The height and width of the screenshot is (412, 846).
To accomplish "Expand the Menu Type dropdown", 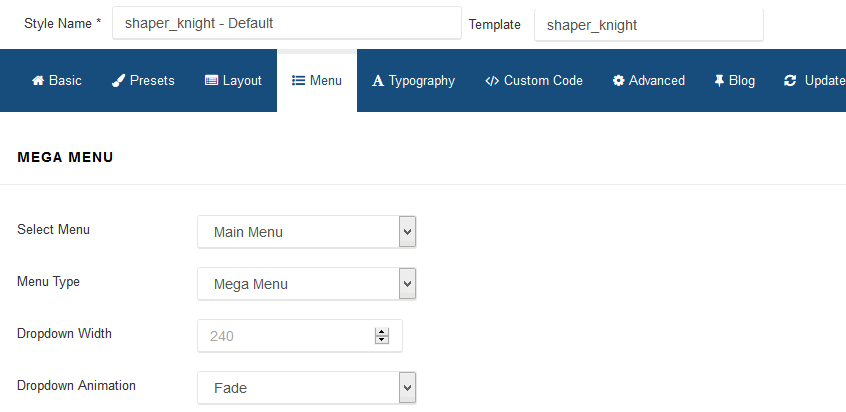I will click(x=306, y=284).
